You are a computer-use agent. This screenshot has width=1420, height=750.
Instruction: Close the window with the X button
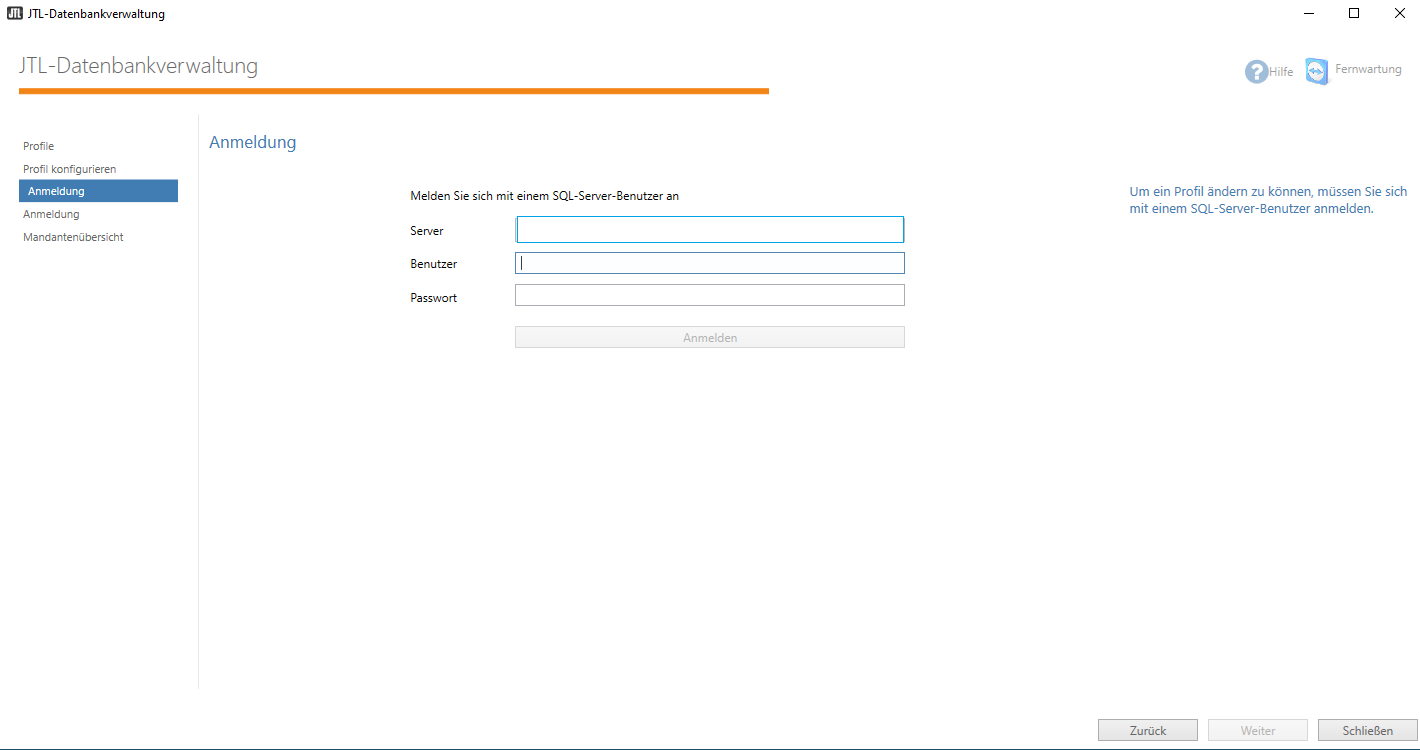(x=1399, y=13)
